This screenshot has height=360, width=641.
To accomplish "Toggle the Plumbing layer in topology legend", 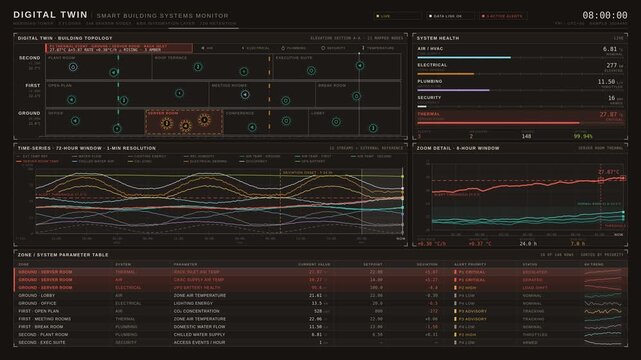I will (294, 48).
